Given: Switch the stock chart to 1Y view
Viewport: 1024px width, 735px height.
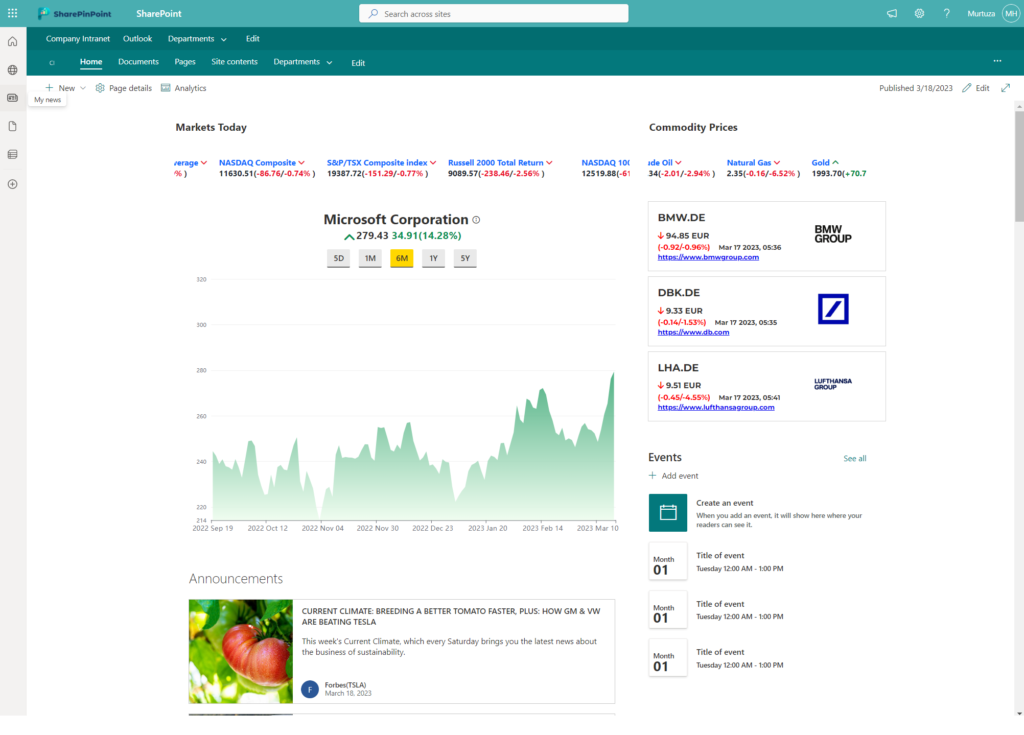Looking at the screenshot, I should tap(433, 257).
